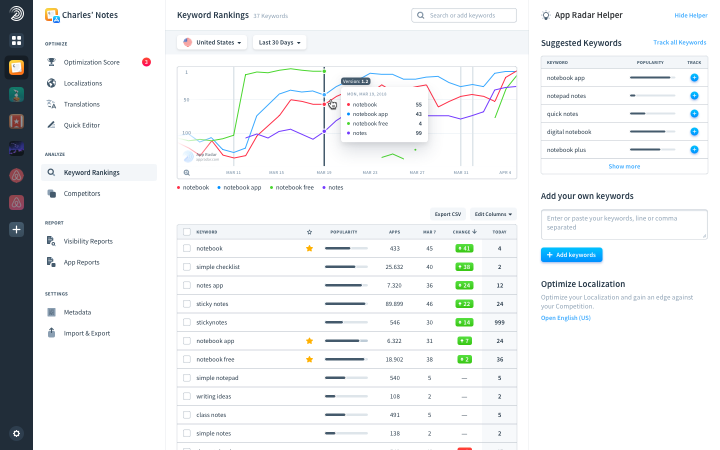Viewport: 720px width, 450px height.
Task: Click the Add keywords button
Action: tap(572, 255)
